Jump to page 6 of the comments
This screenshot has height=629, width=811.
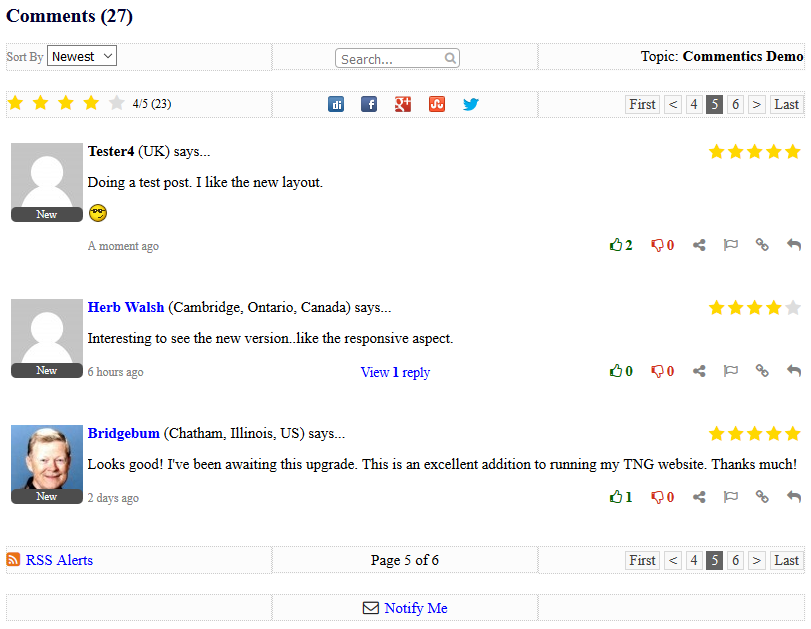735,103
